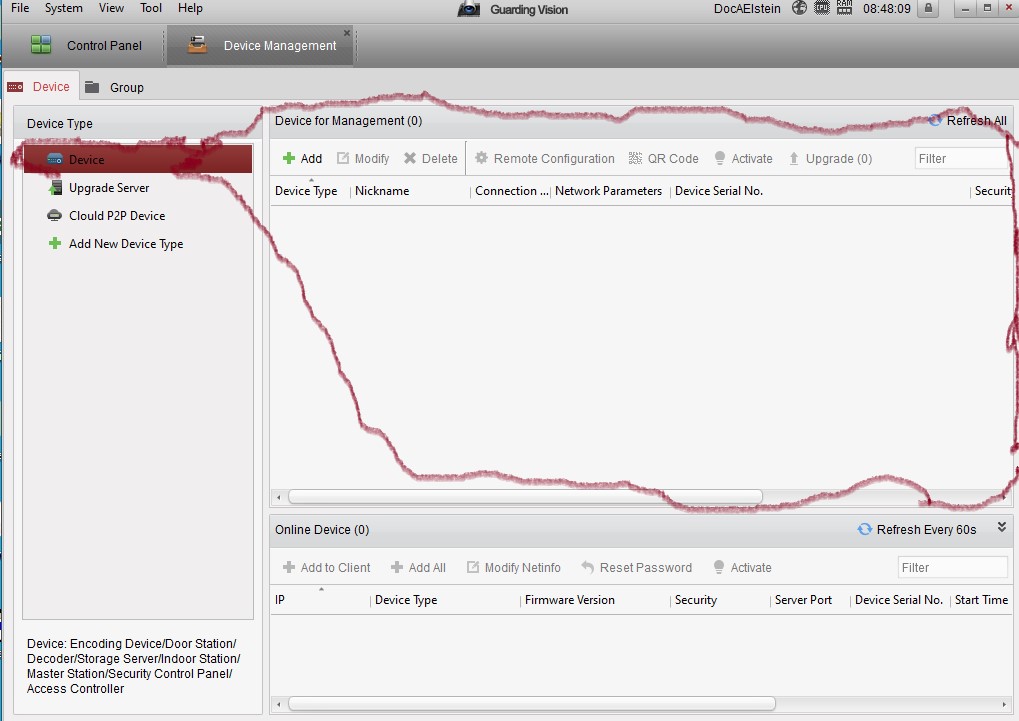
Task: Click the RAM usage icon
Action: (x=844, y=8)
